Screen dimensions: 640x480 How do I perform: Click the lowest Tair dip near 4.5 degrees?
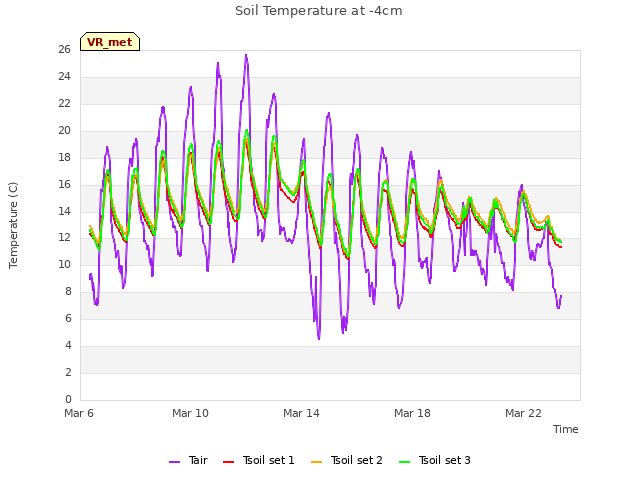[x=319, y=338]
